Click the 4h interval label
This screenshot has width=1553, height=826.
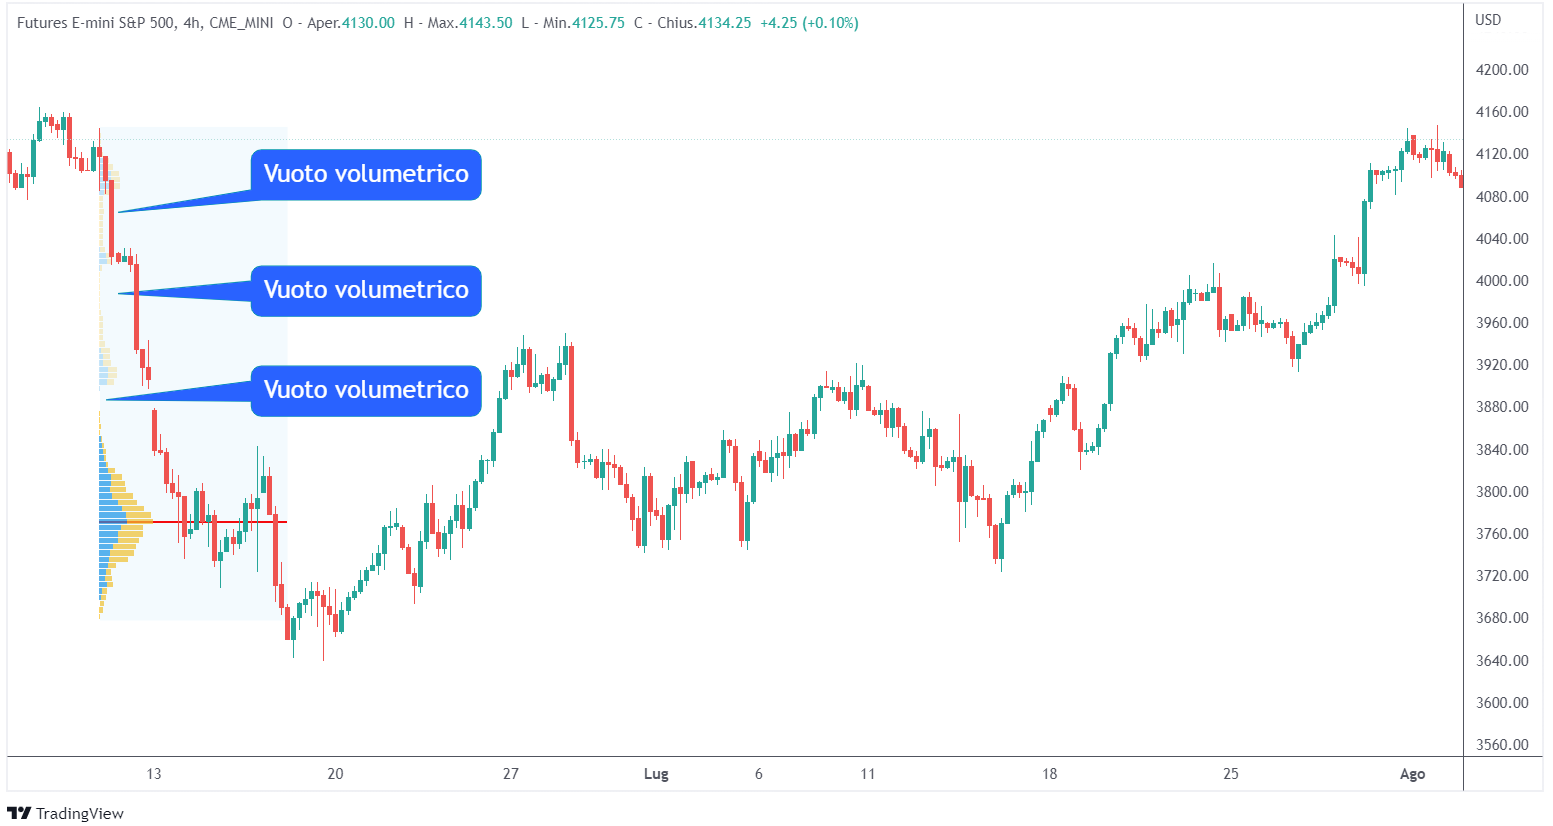pos(194,23)
